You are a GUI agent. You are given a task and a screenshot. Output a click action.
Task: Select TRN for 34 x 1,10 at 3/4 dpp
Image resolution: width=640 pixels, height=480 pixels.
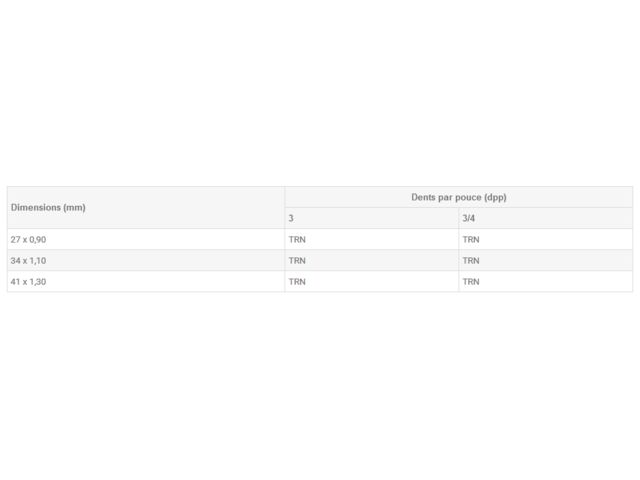click(471, 261)
